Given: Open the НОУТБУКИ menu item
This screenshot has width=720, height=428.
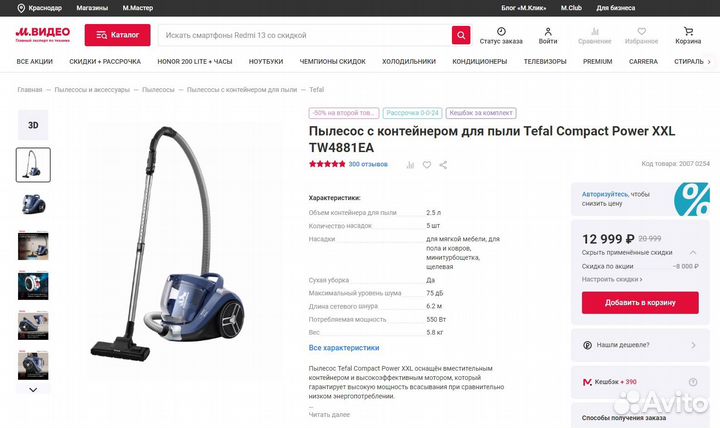Looking at the screenshot, I should [x=266, y=62].
